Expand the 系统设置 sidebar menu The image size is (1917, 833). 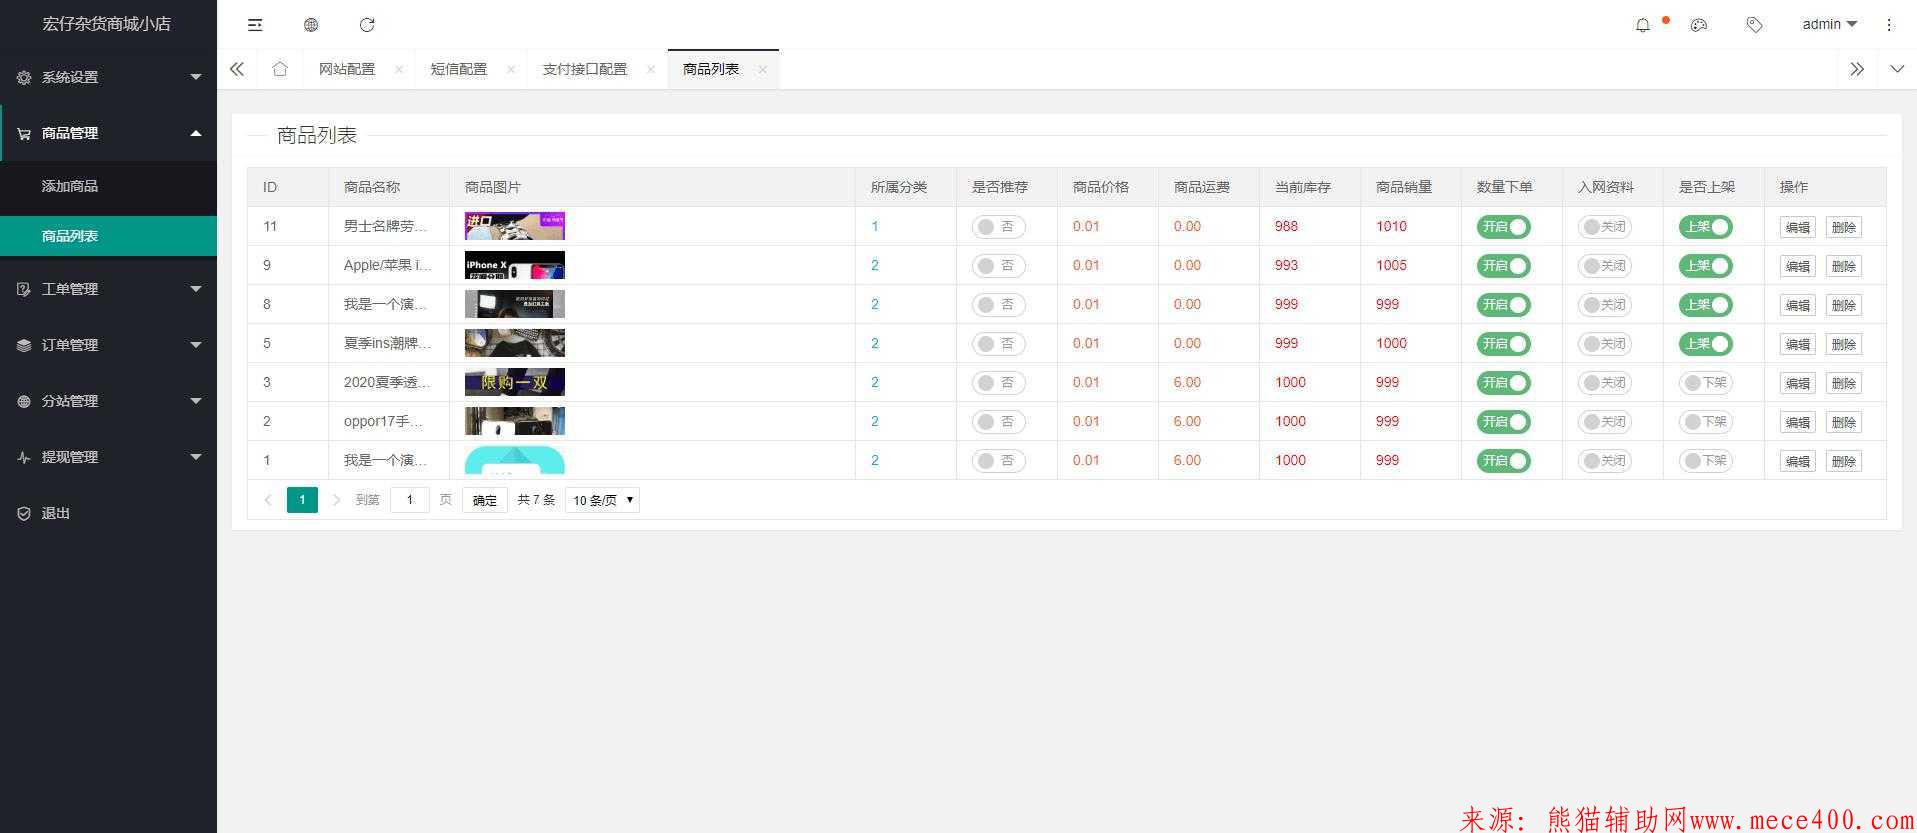tap(108, 77)
